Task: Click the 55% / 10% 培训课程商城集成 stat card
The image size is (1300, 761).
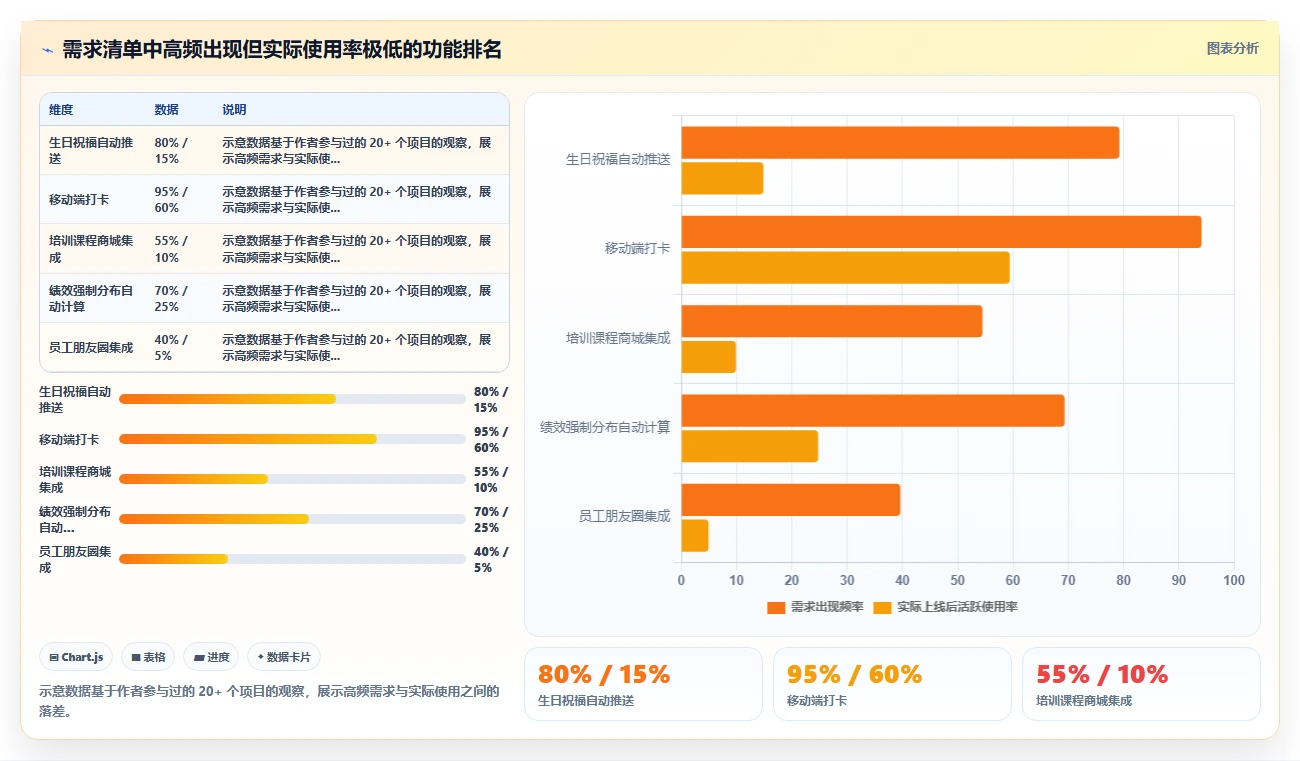Action: point(1141,684)
